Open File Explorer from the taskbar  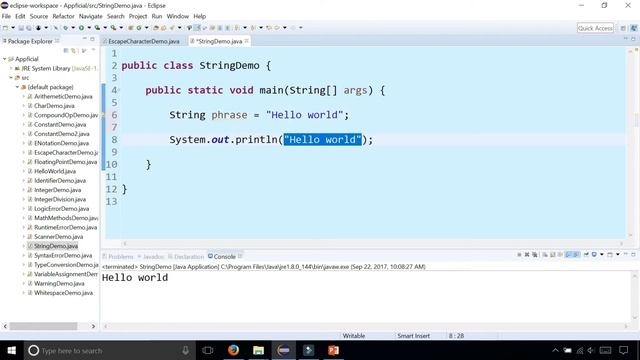(258, 350)
